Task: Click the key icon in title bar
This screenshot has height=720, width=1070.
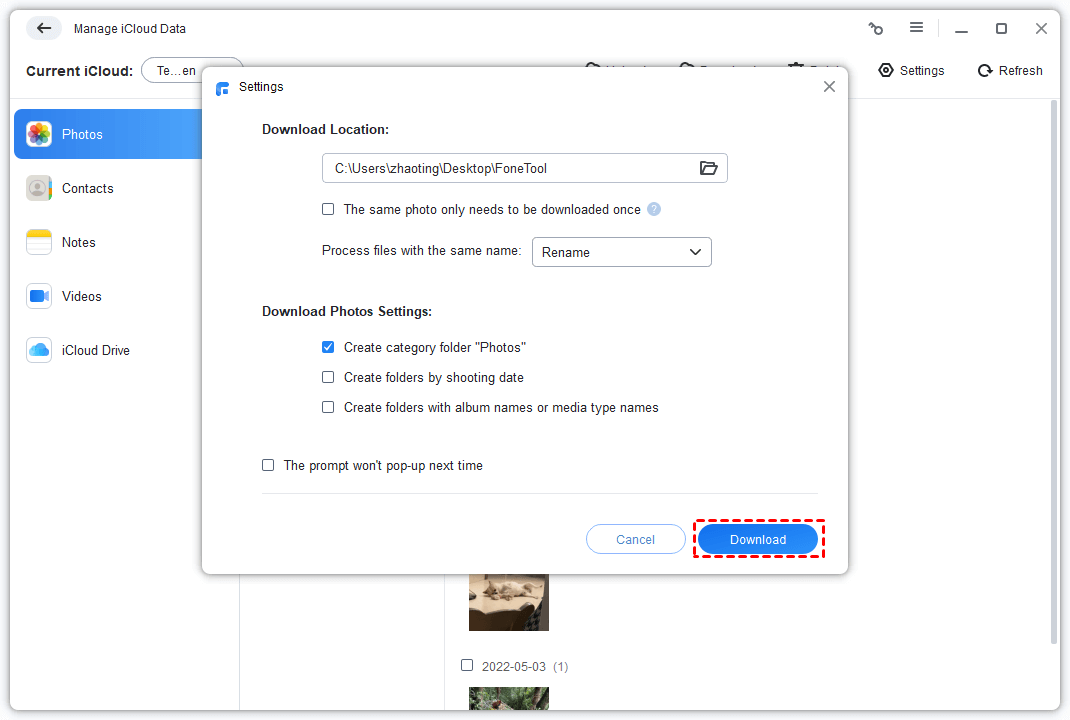Action: 876,29
